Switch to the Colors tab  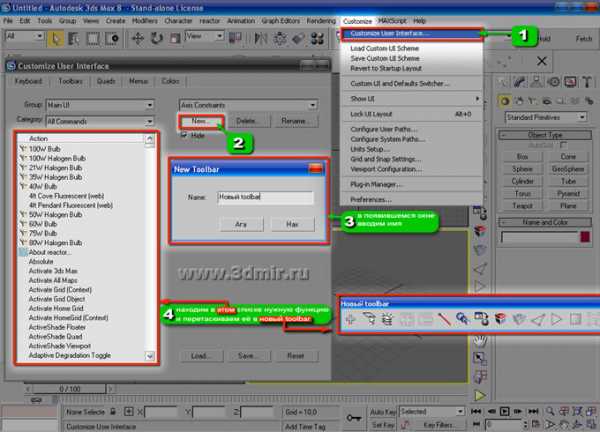pos(170,81)
